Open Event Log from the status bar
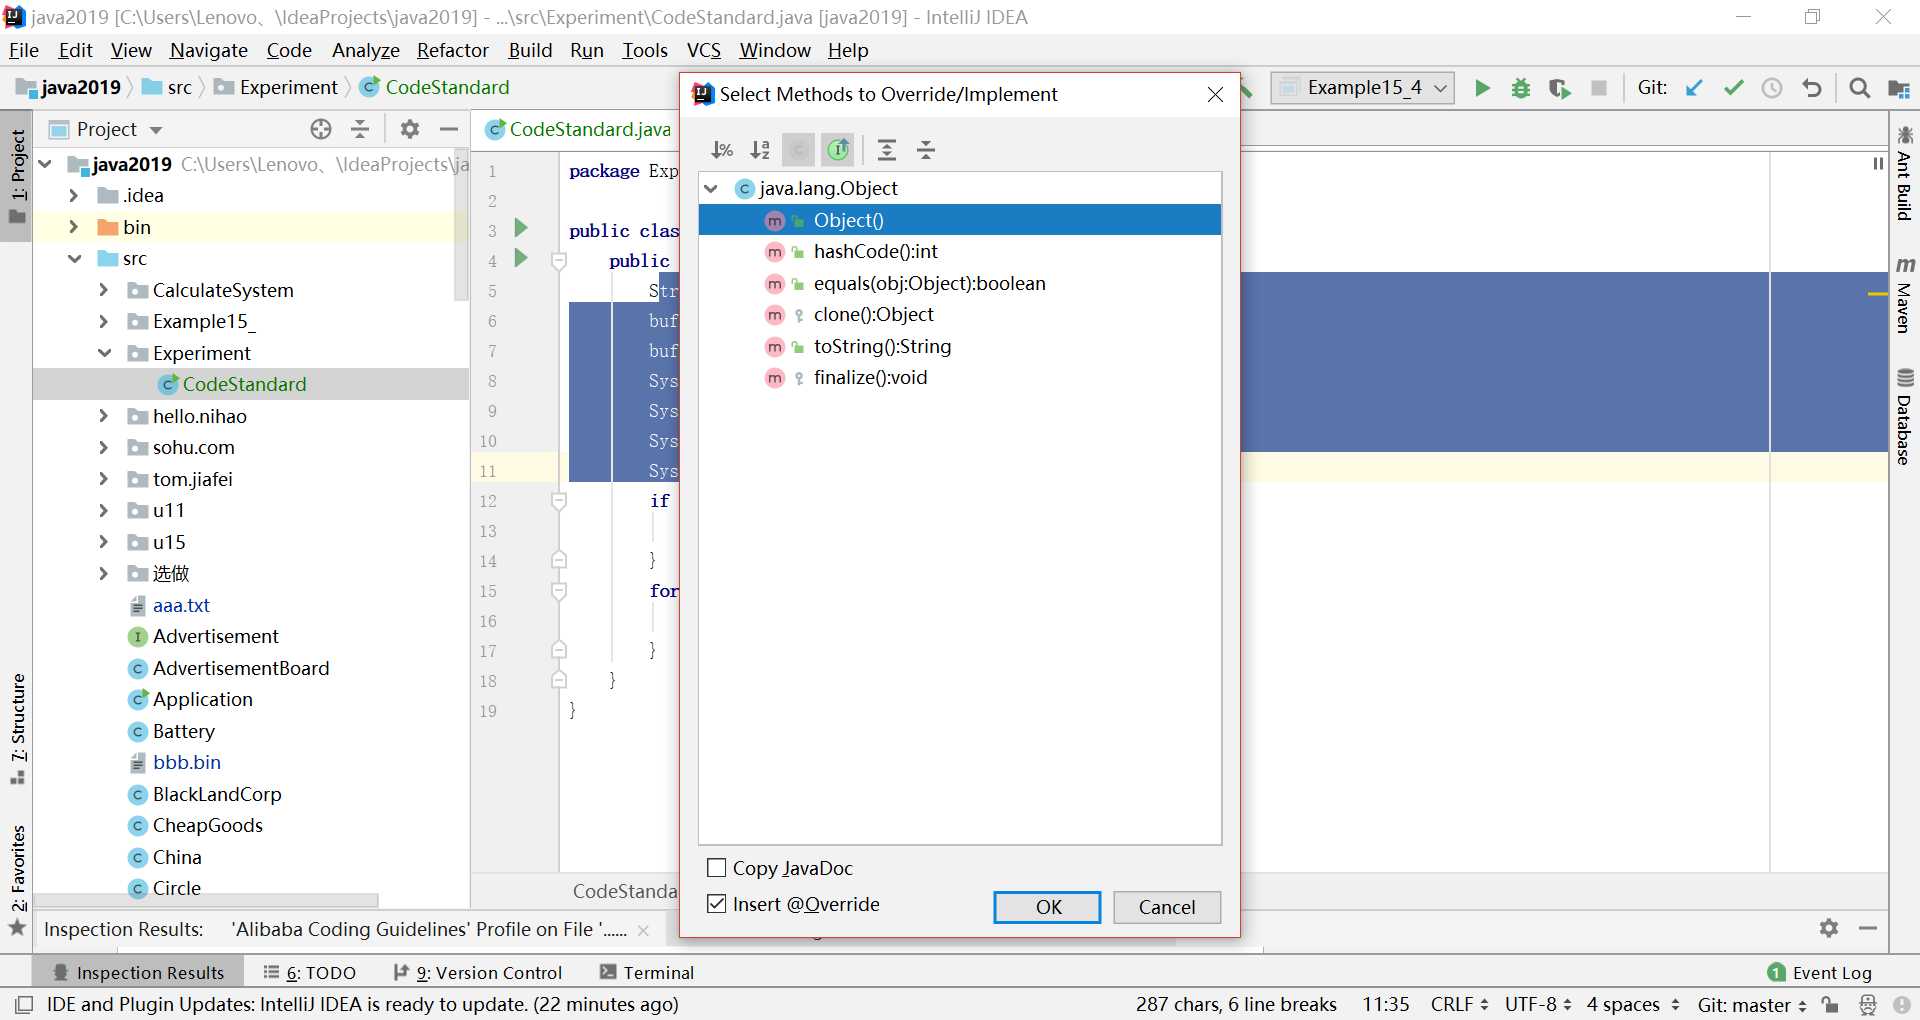This screenshot has height=1020, width=1920. [x=1819, y=973]
